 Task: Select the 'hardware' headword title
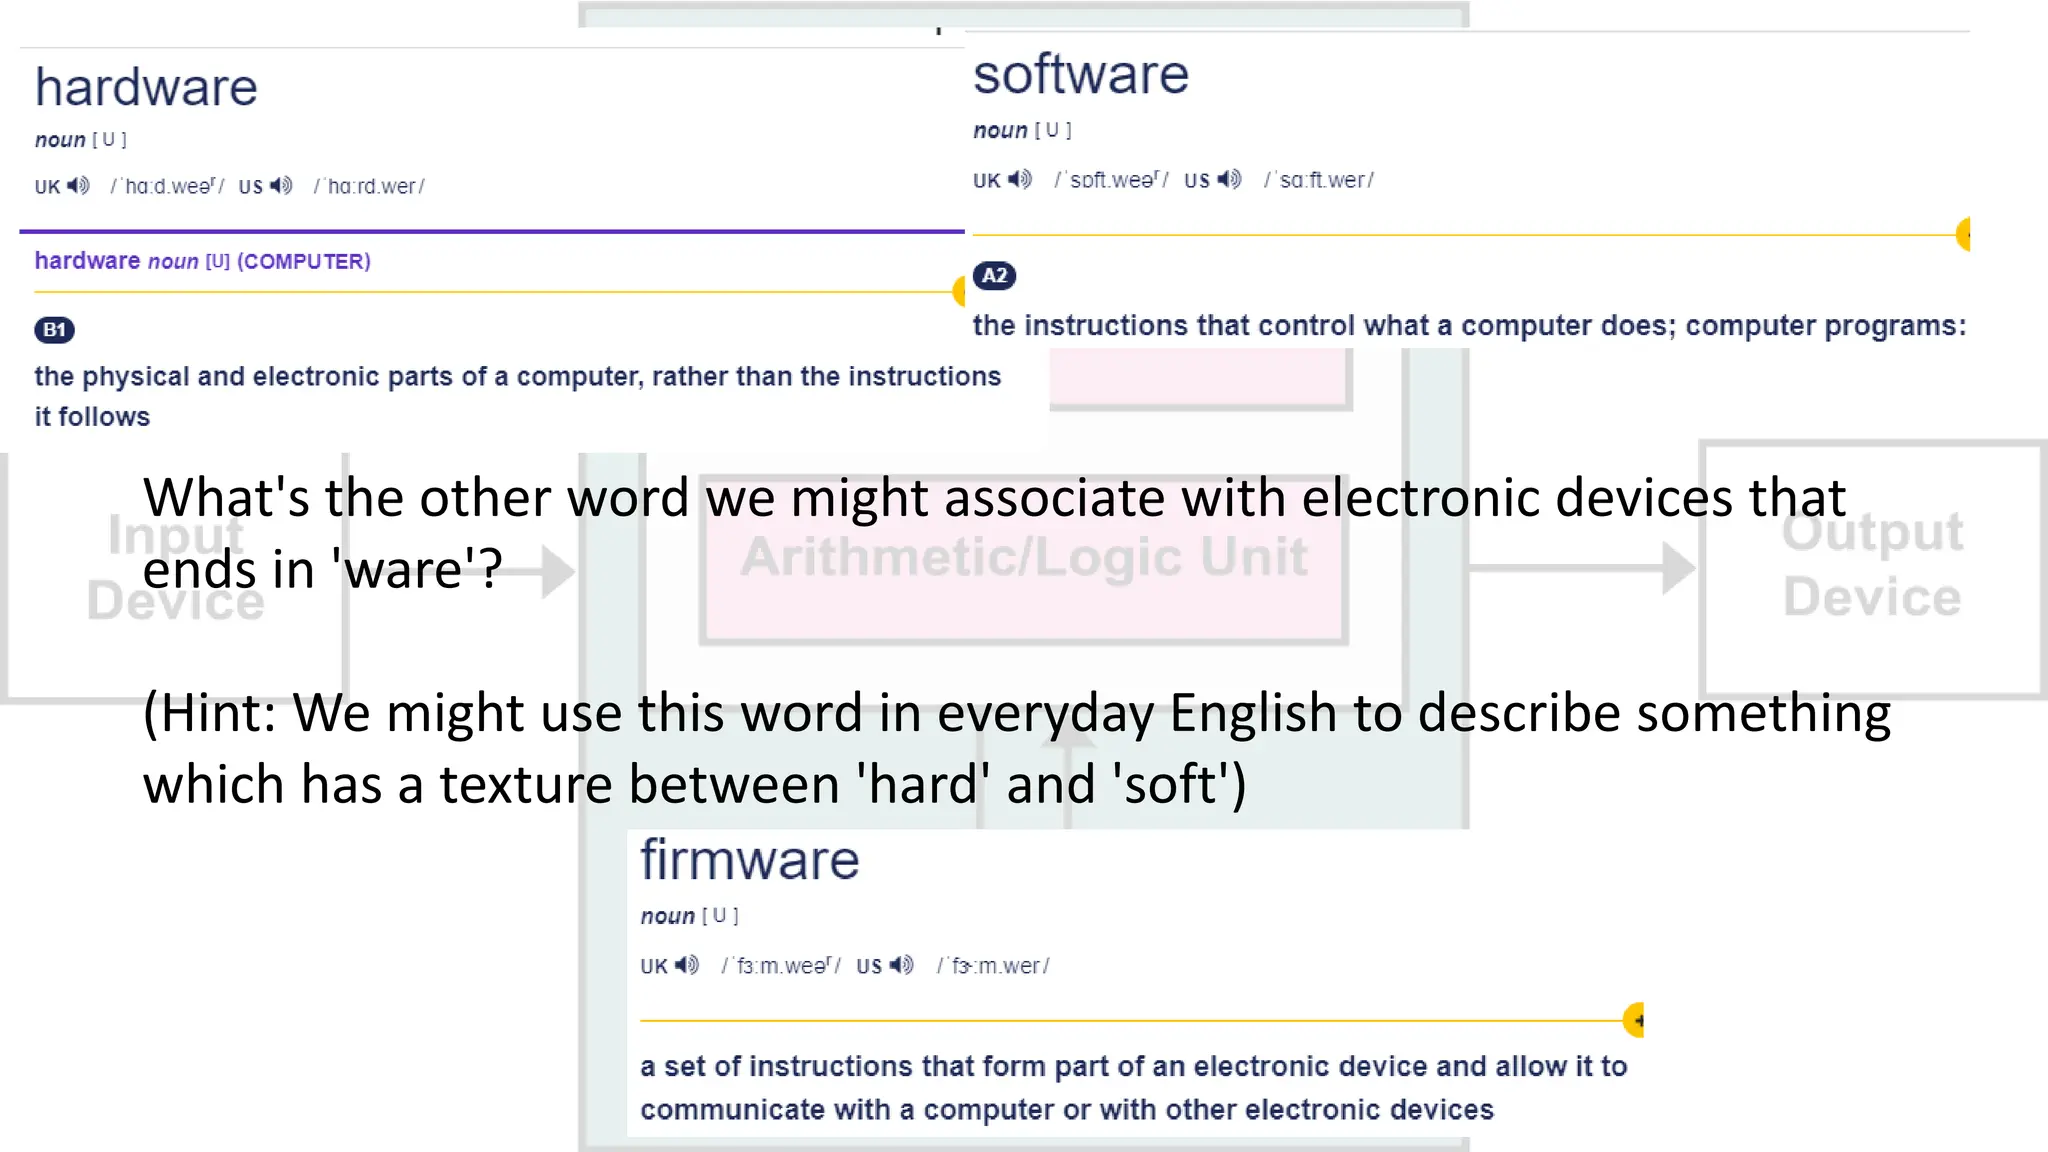(146, 88)
